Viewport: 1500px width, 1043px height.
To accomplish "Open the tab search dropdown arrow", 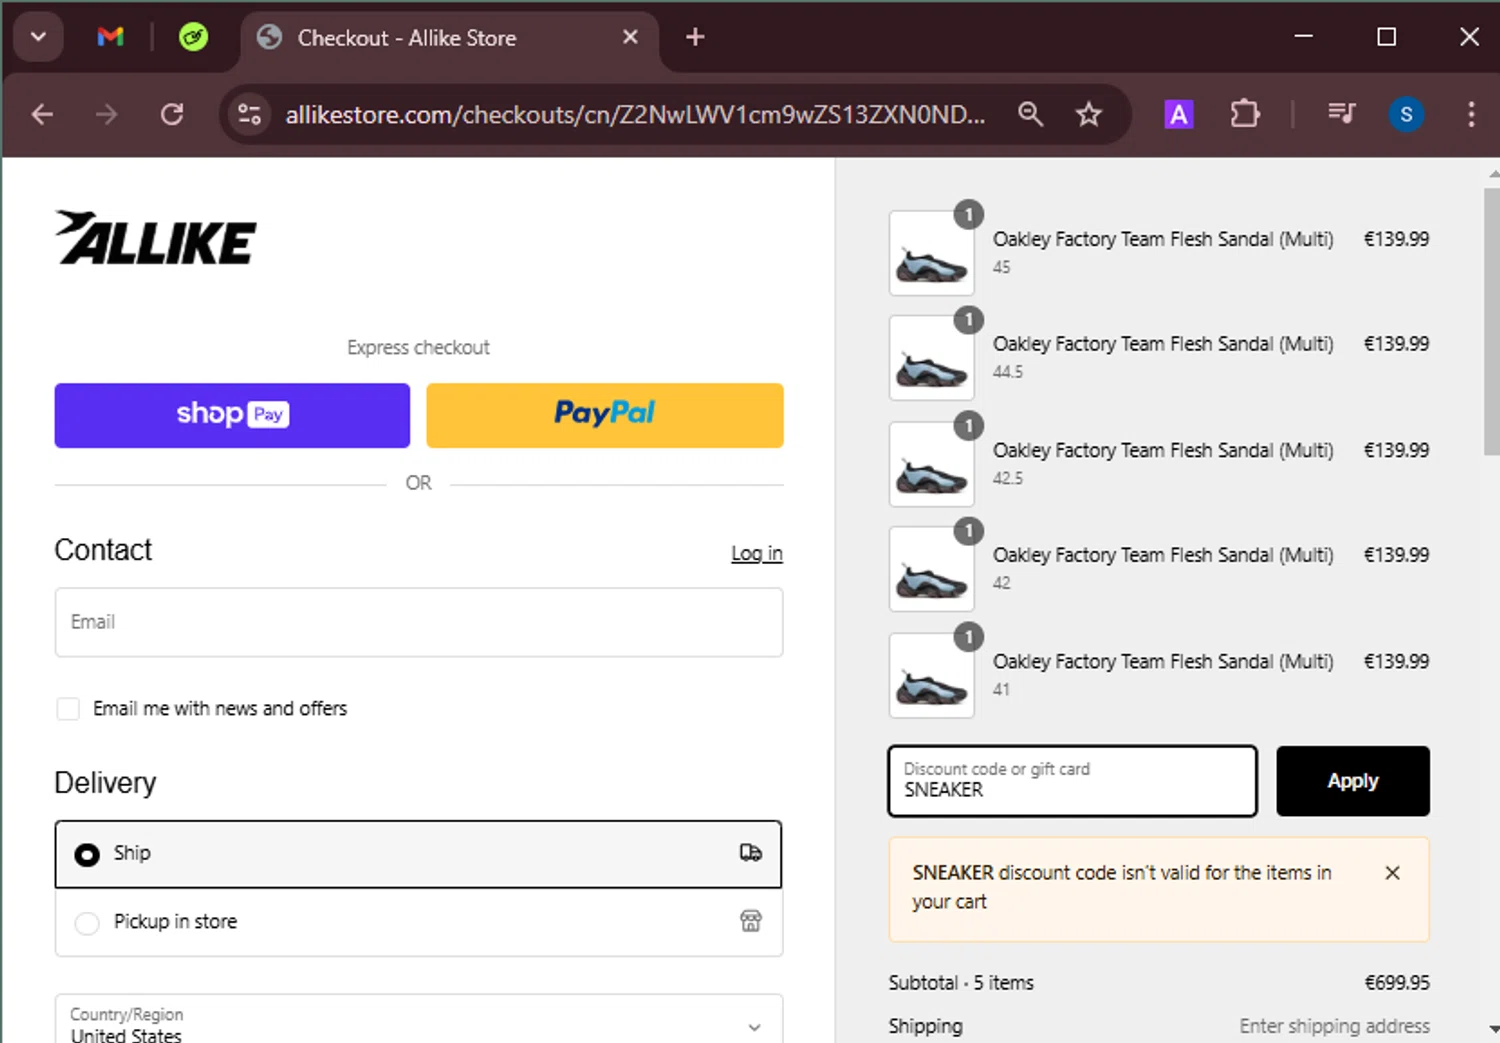I will coord(38,37).
